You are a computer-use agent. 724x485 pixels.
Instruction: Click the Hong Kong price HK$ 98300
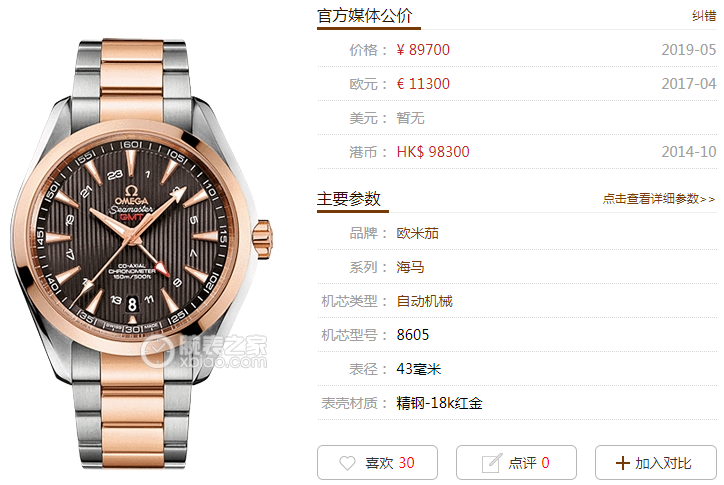[433, 152]
